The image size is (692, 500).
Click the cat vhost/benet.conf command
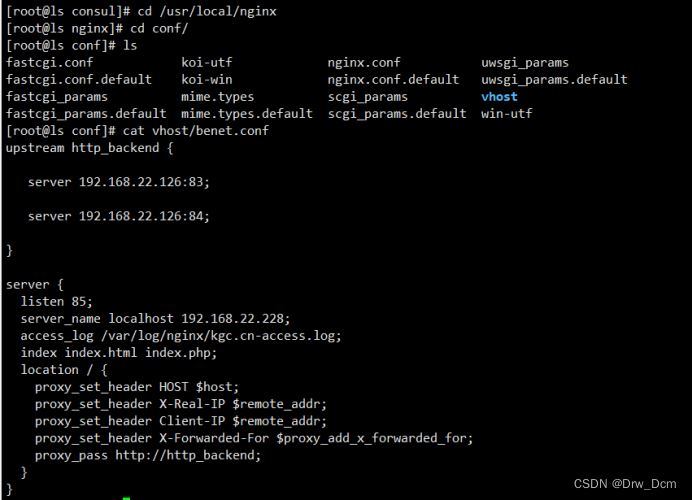tap(196, 131)
